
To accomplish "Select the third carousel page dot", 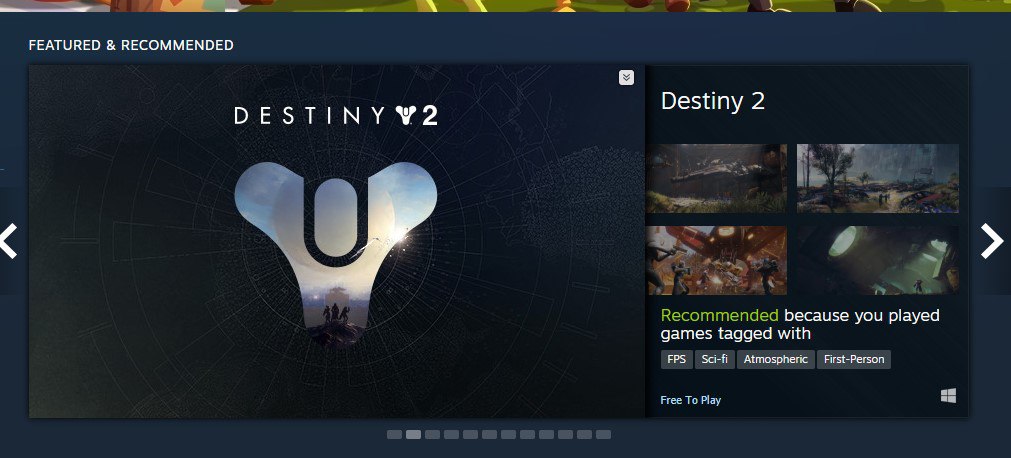I will point(433,435).
